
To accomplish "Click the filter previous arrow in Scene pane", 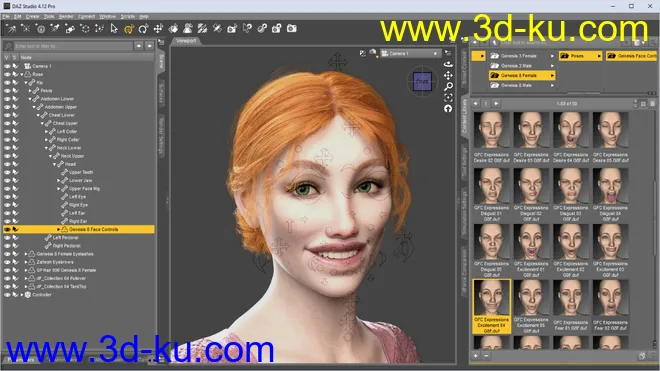I will 138,46.
